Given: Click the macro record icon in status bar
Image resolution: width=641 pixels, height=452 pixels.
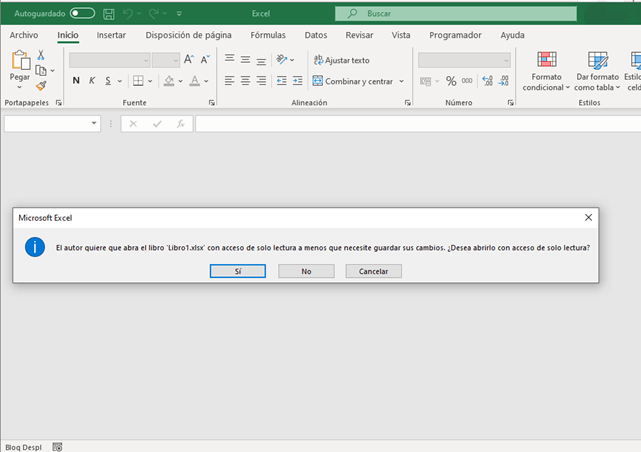Looking at the screenshot, I should 57,447.
